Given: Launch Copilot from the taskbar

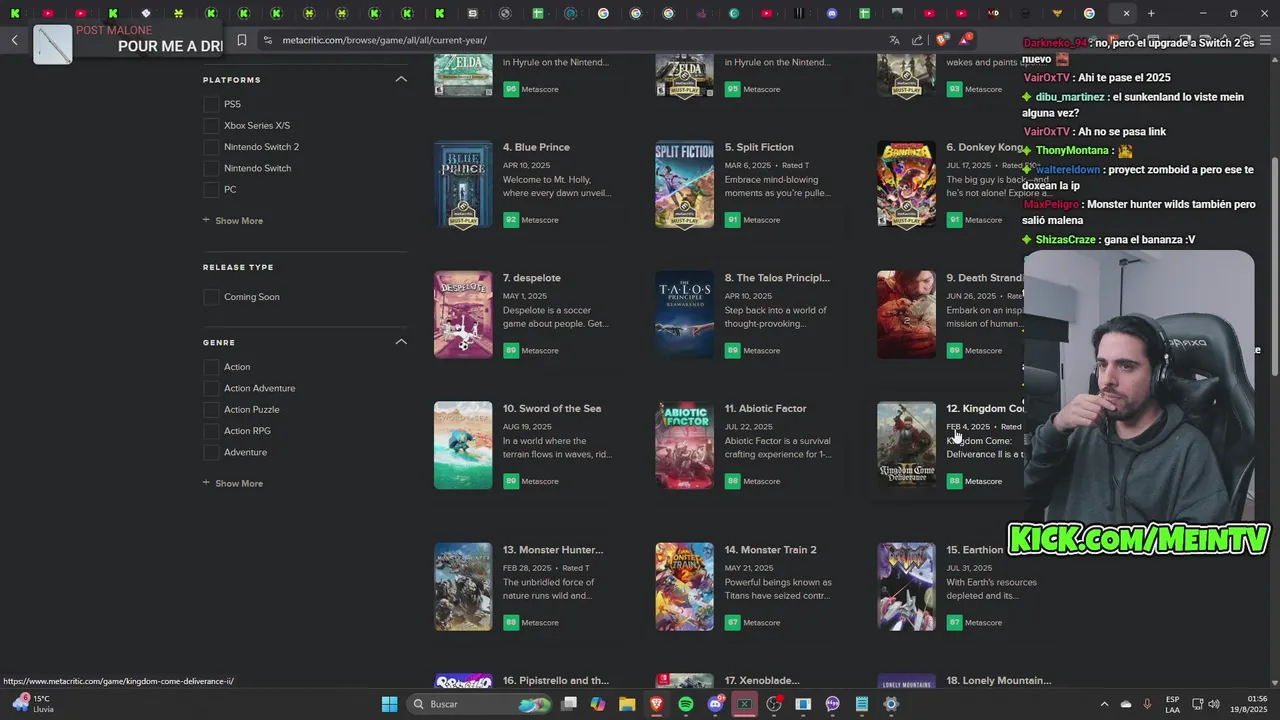Looking at the screenshot, I should pyautogui.click(x=598, y=704).
